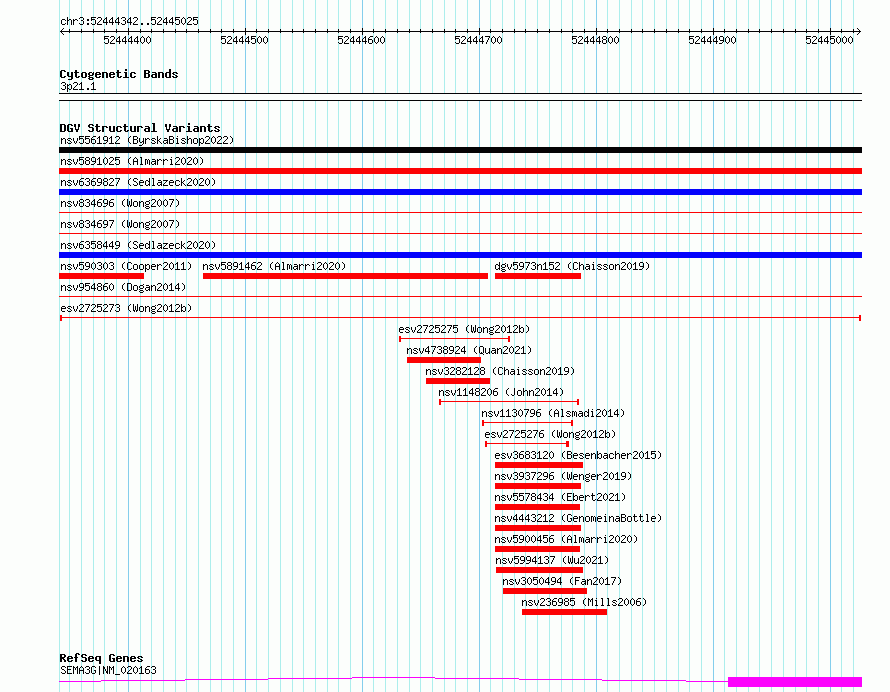Click the blue nsv6369827 variant bar
890x692 pixels.
[x=460, y=192]
